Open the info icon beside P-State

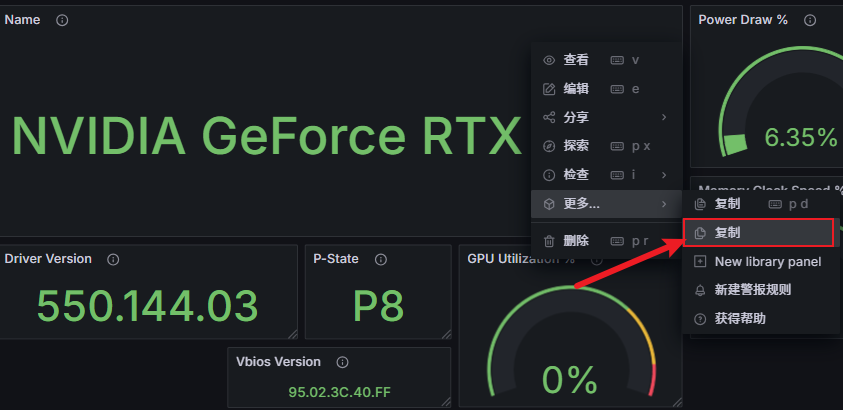point(381,260)
